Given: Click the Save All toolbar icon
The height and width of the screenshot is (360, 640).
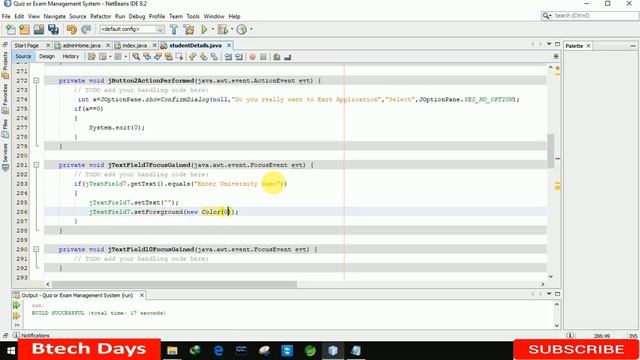Looking at the screenshot, I should (x=53, y=29).
